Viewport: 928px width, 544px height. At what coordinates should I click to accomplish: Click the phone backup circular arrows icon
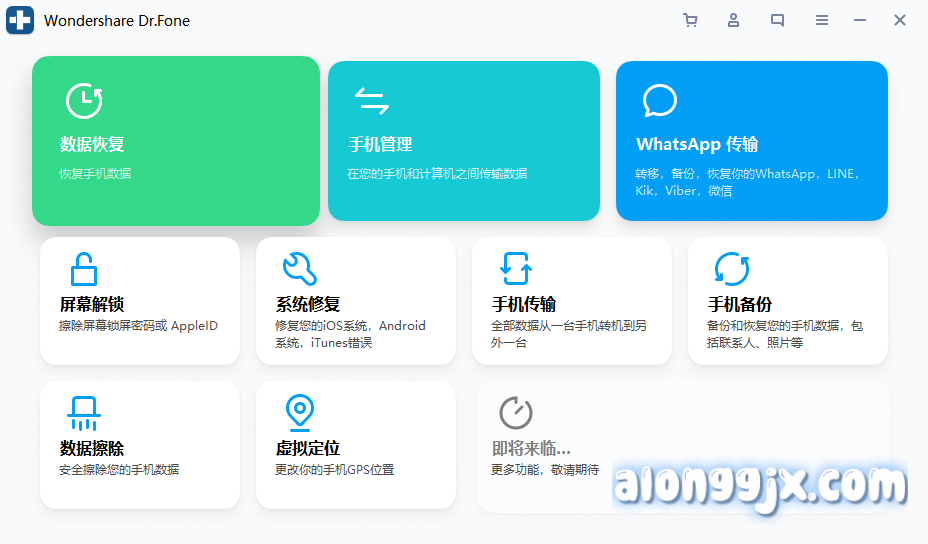[731, 269]
